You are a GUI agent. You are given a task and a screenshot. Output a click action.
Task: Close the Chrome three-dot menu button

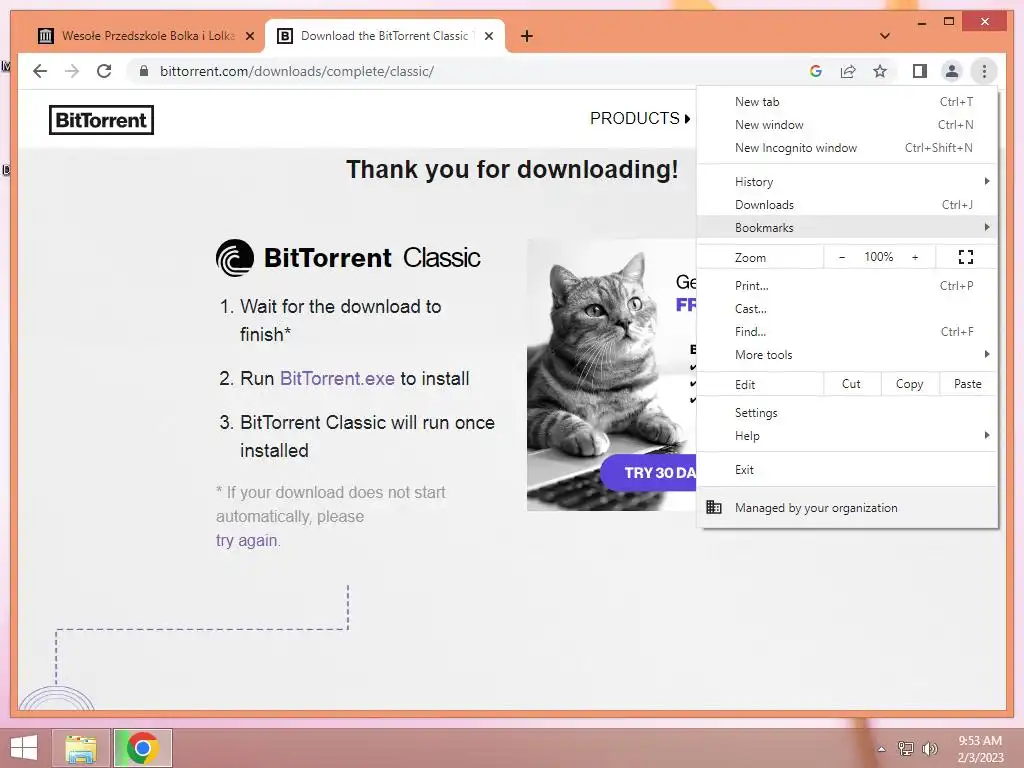(984, 71)
